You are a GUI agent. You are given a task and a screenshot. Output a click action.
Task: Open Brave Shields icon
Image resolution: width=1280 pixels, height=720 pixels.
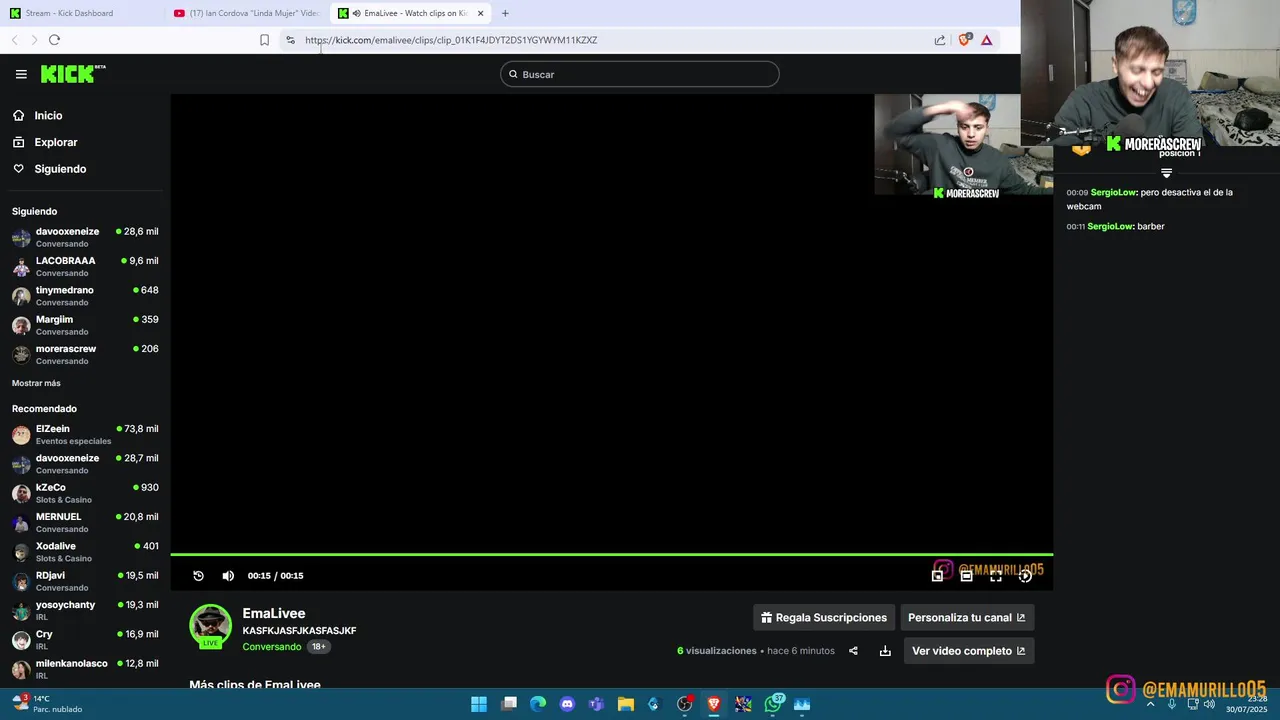pyautogui.click(x=964, y=40)
